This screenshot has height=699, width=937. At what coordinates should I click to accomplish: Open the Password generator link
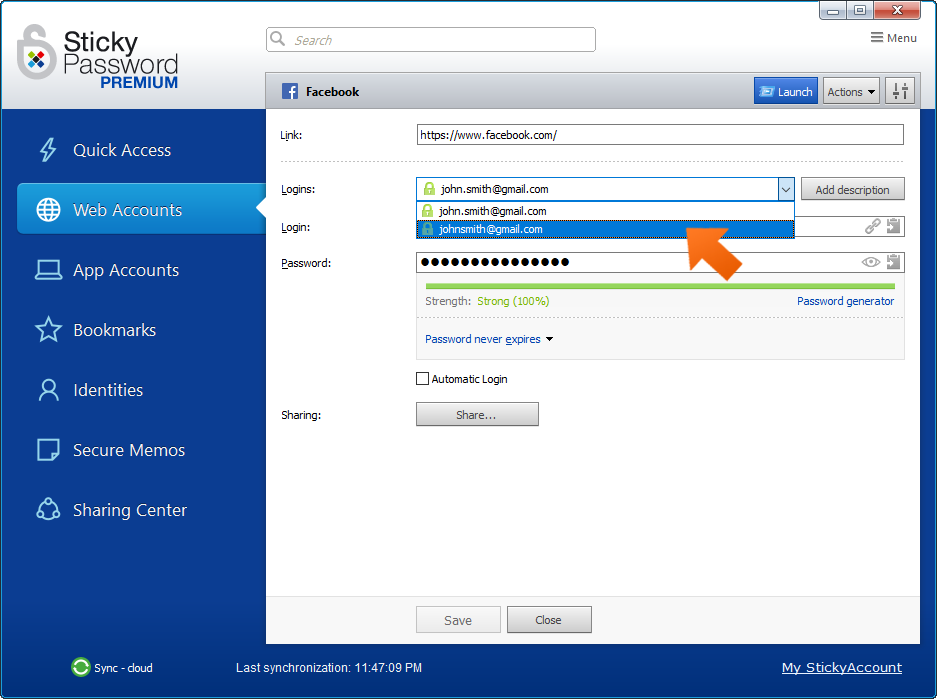coord(845,301)
